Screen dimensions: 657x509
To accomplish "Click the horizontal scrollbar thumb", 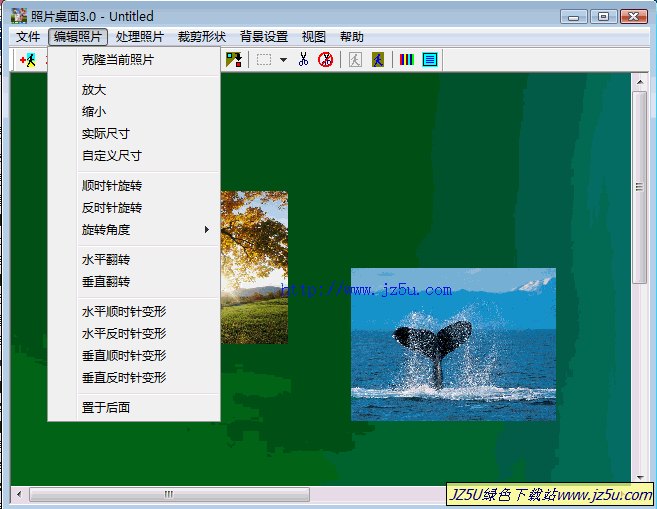I will point(169,494).
